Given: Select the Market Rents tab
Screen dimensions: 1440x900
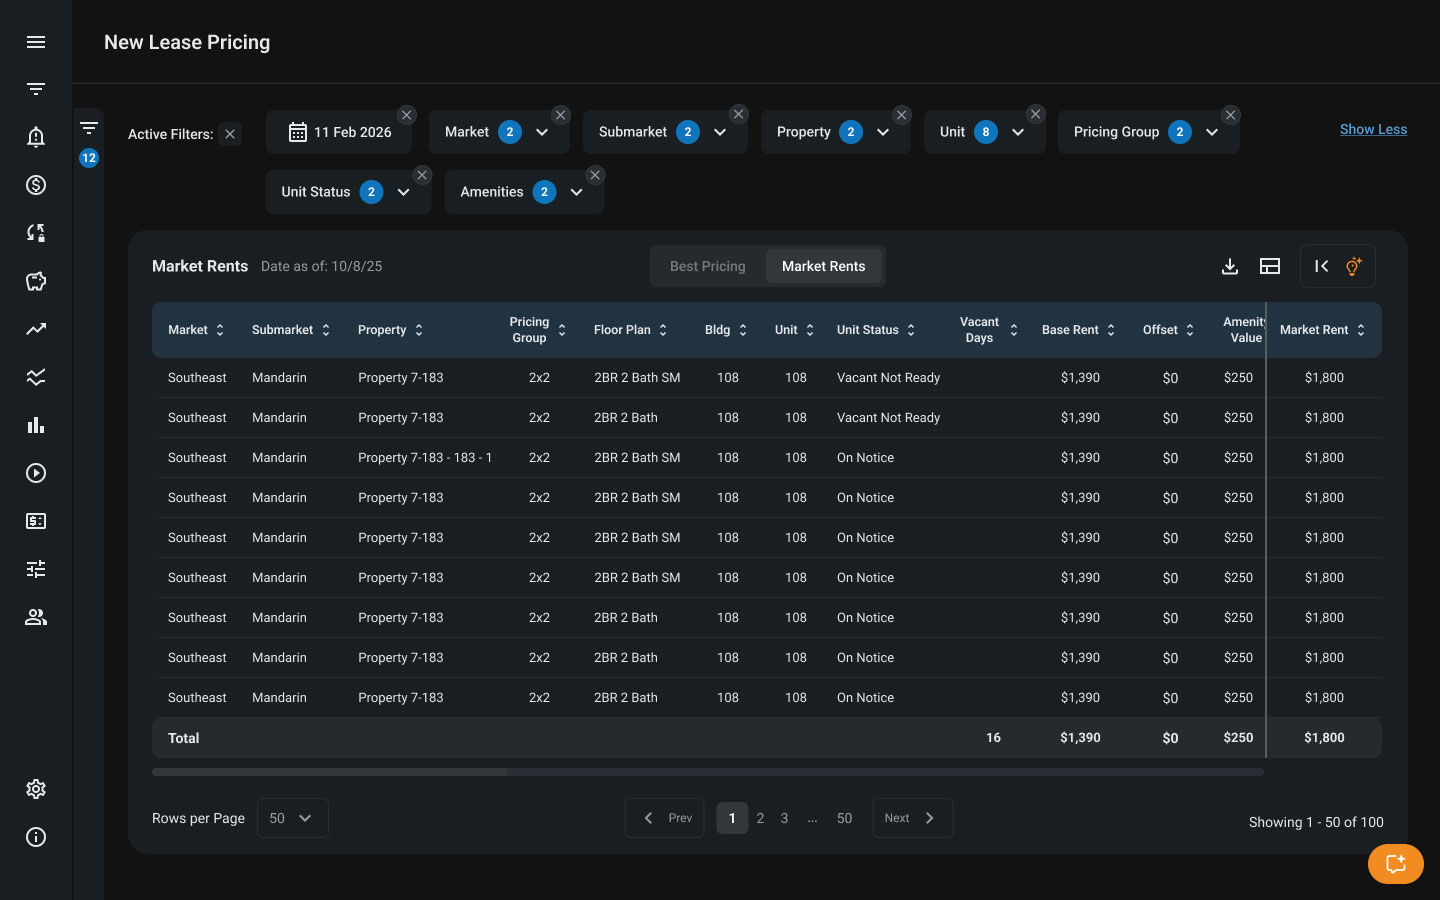Looking at the screenshot, I should pos(824,266).
